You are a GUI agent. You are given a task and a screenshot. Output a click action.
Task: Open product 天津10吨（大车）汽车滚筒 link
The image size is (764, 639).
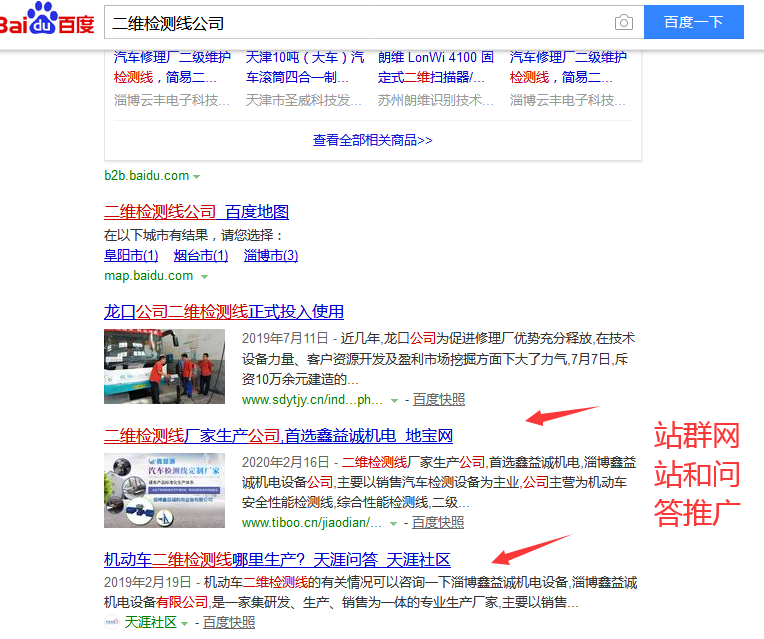305,67
